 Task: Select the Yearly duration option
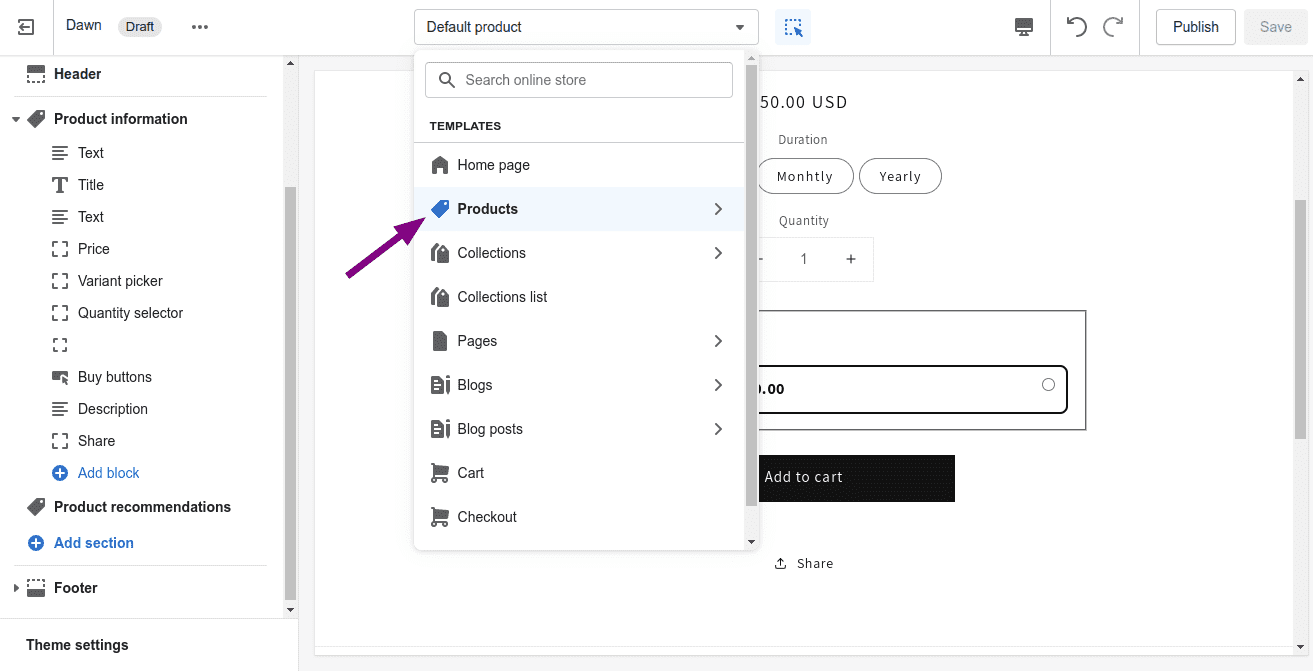point(899,176)
